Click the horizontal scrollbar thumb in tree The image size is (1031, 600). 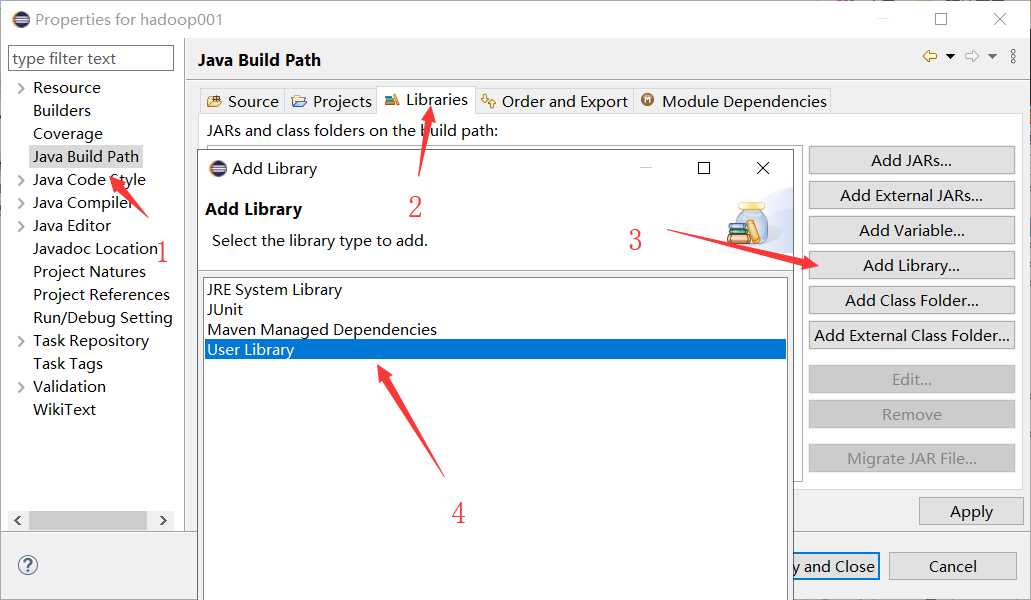click(x=87, y=520)
